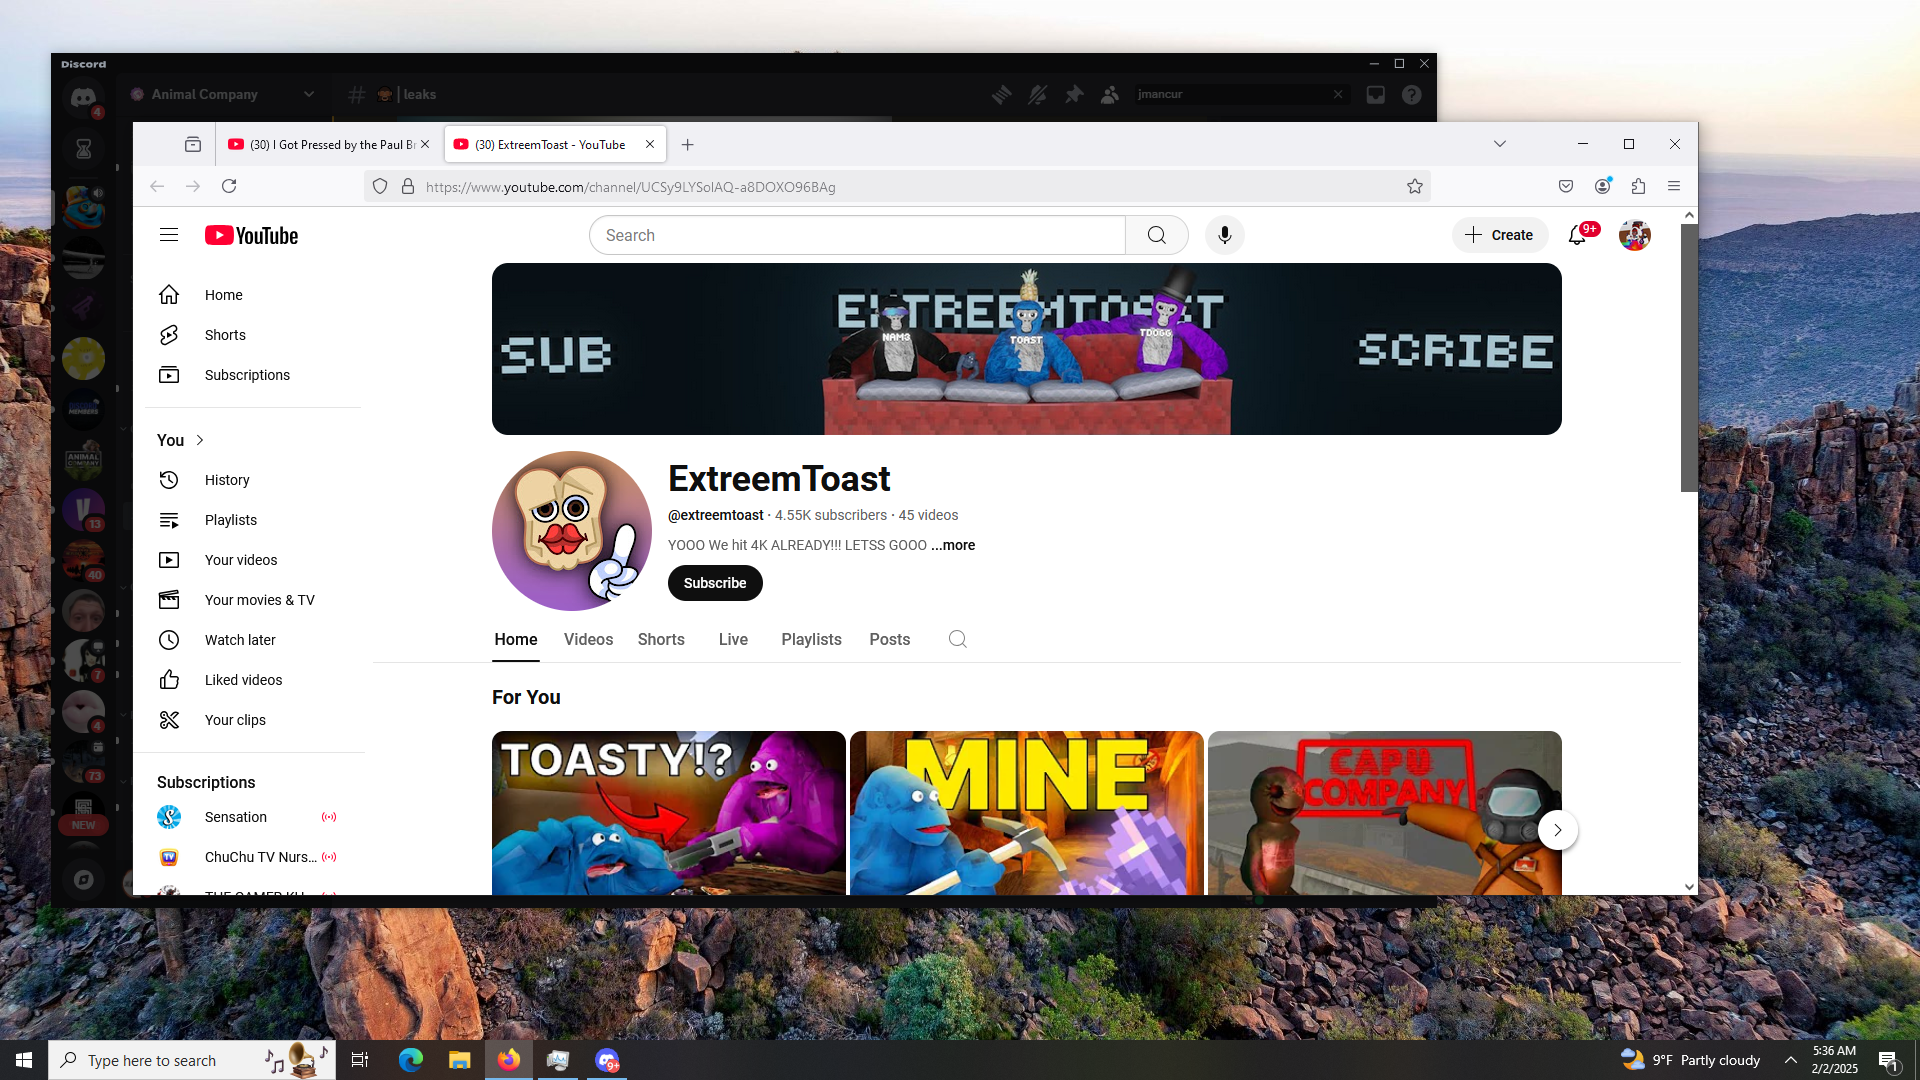Toggle the YouTube hamburger guide menu
This screenshot has width=1920, height=1080.
click(x=168, y=235)
